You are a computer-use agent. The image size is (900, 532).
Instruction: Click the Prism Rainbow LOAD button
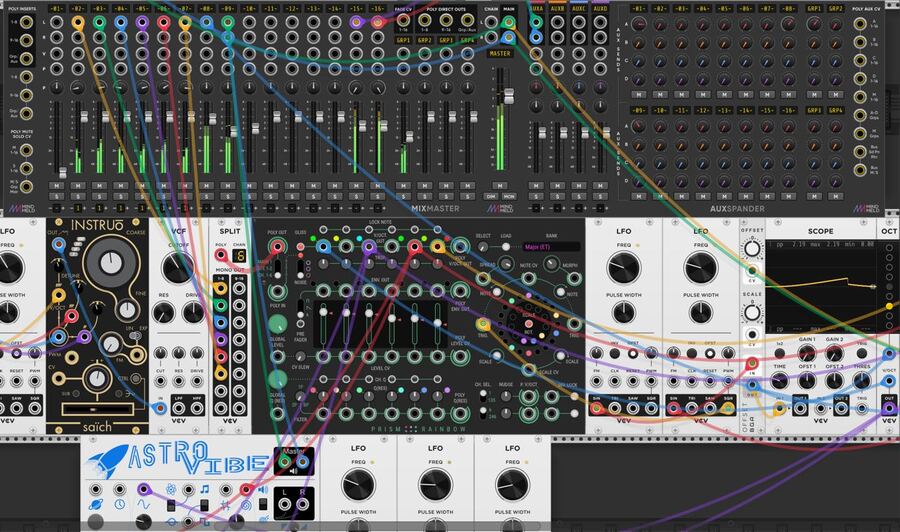[506, 247]
